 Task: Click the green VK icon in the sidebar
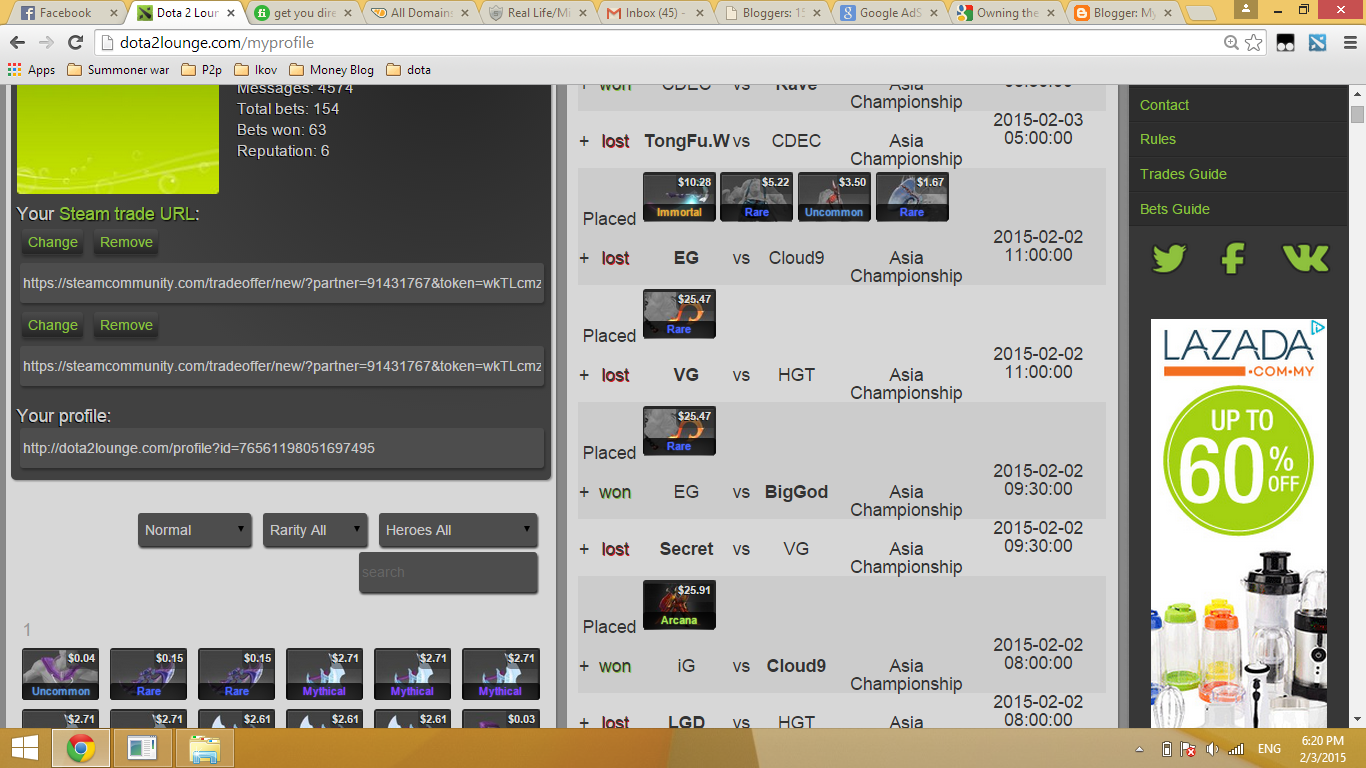pos(1305,258)
